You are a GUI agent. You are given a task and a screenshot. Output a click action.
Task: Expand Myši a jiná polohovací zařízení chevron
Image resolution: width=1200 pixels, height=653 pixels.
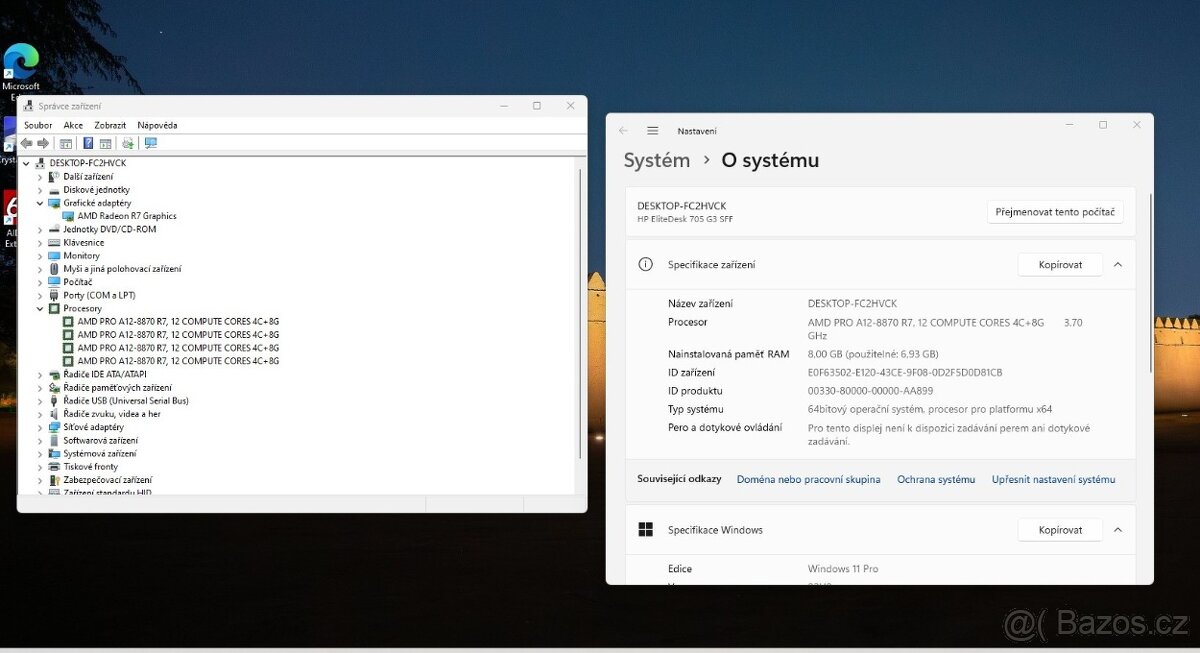40,268
